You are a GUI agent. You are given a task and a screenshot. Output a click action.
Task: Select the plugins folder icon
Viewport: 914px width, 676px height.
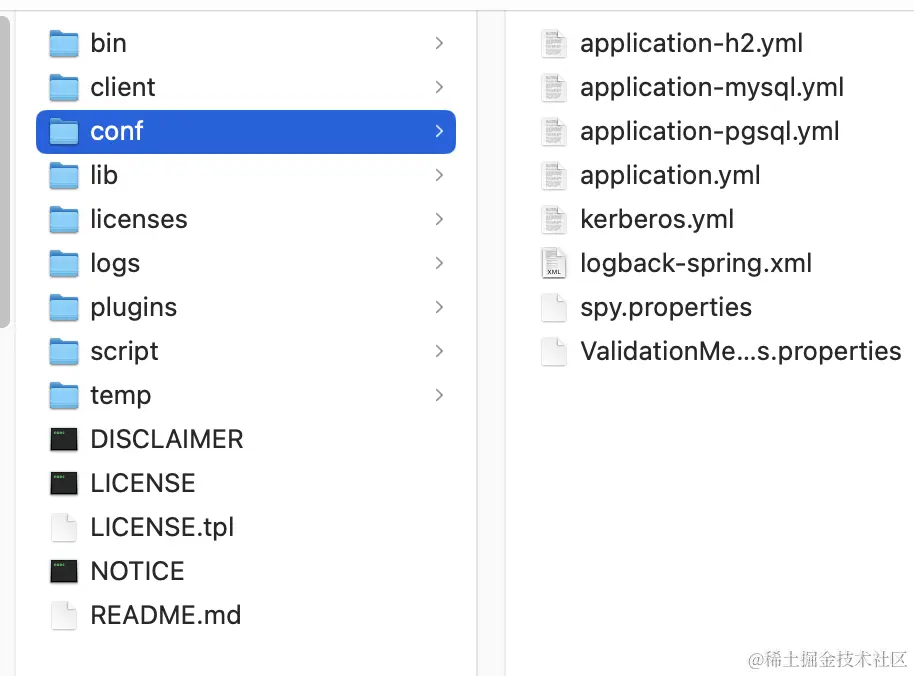(x=64, y=308)
